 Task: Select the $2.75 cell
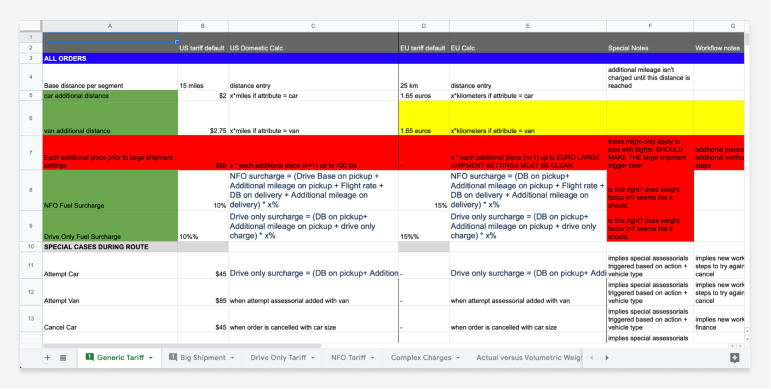click(203, 118)
